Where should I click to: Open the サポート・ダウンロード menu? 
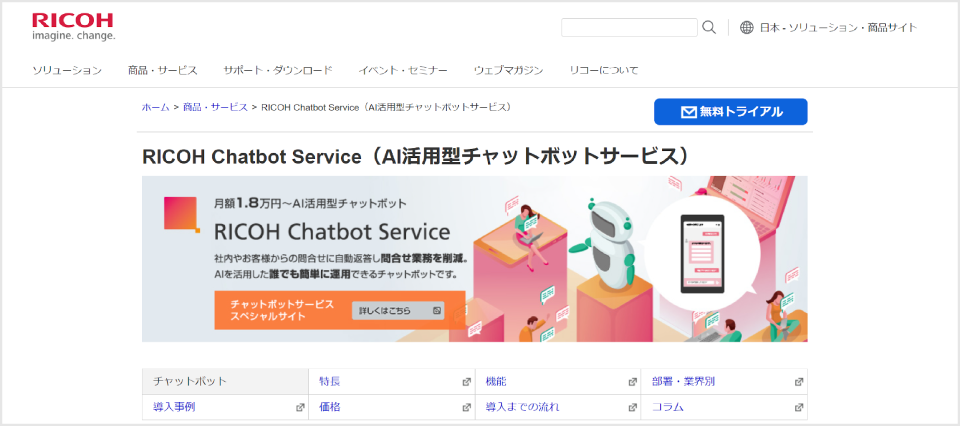coord(278,70)
